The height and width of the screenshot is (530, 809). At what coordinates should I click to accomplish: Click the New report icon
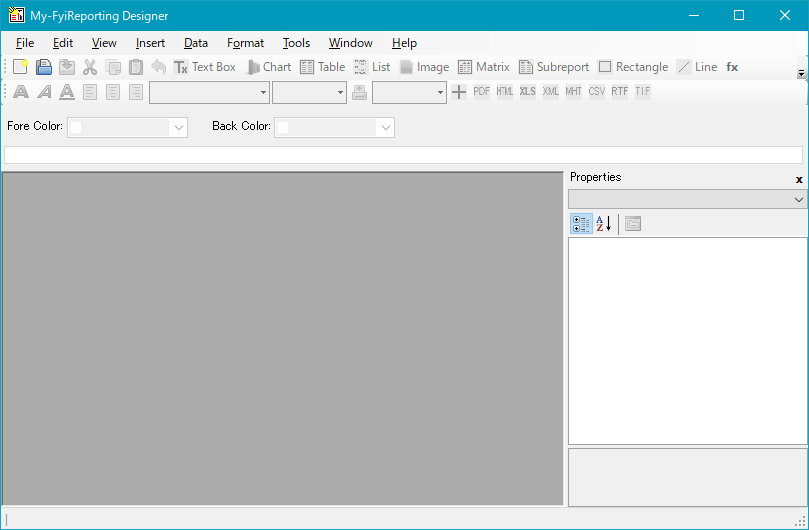pyautogui.click(x=20, y=67)
